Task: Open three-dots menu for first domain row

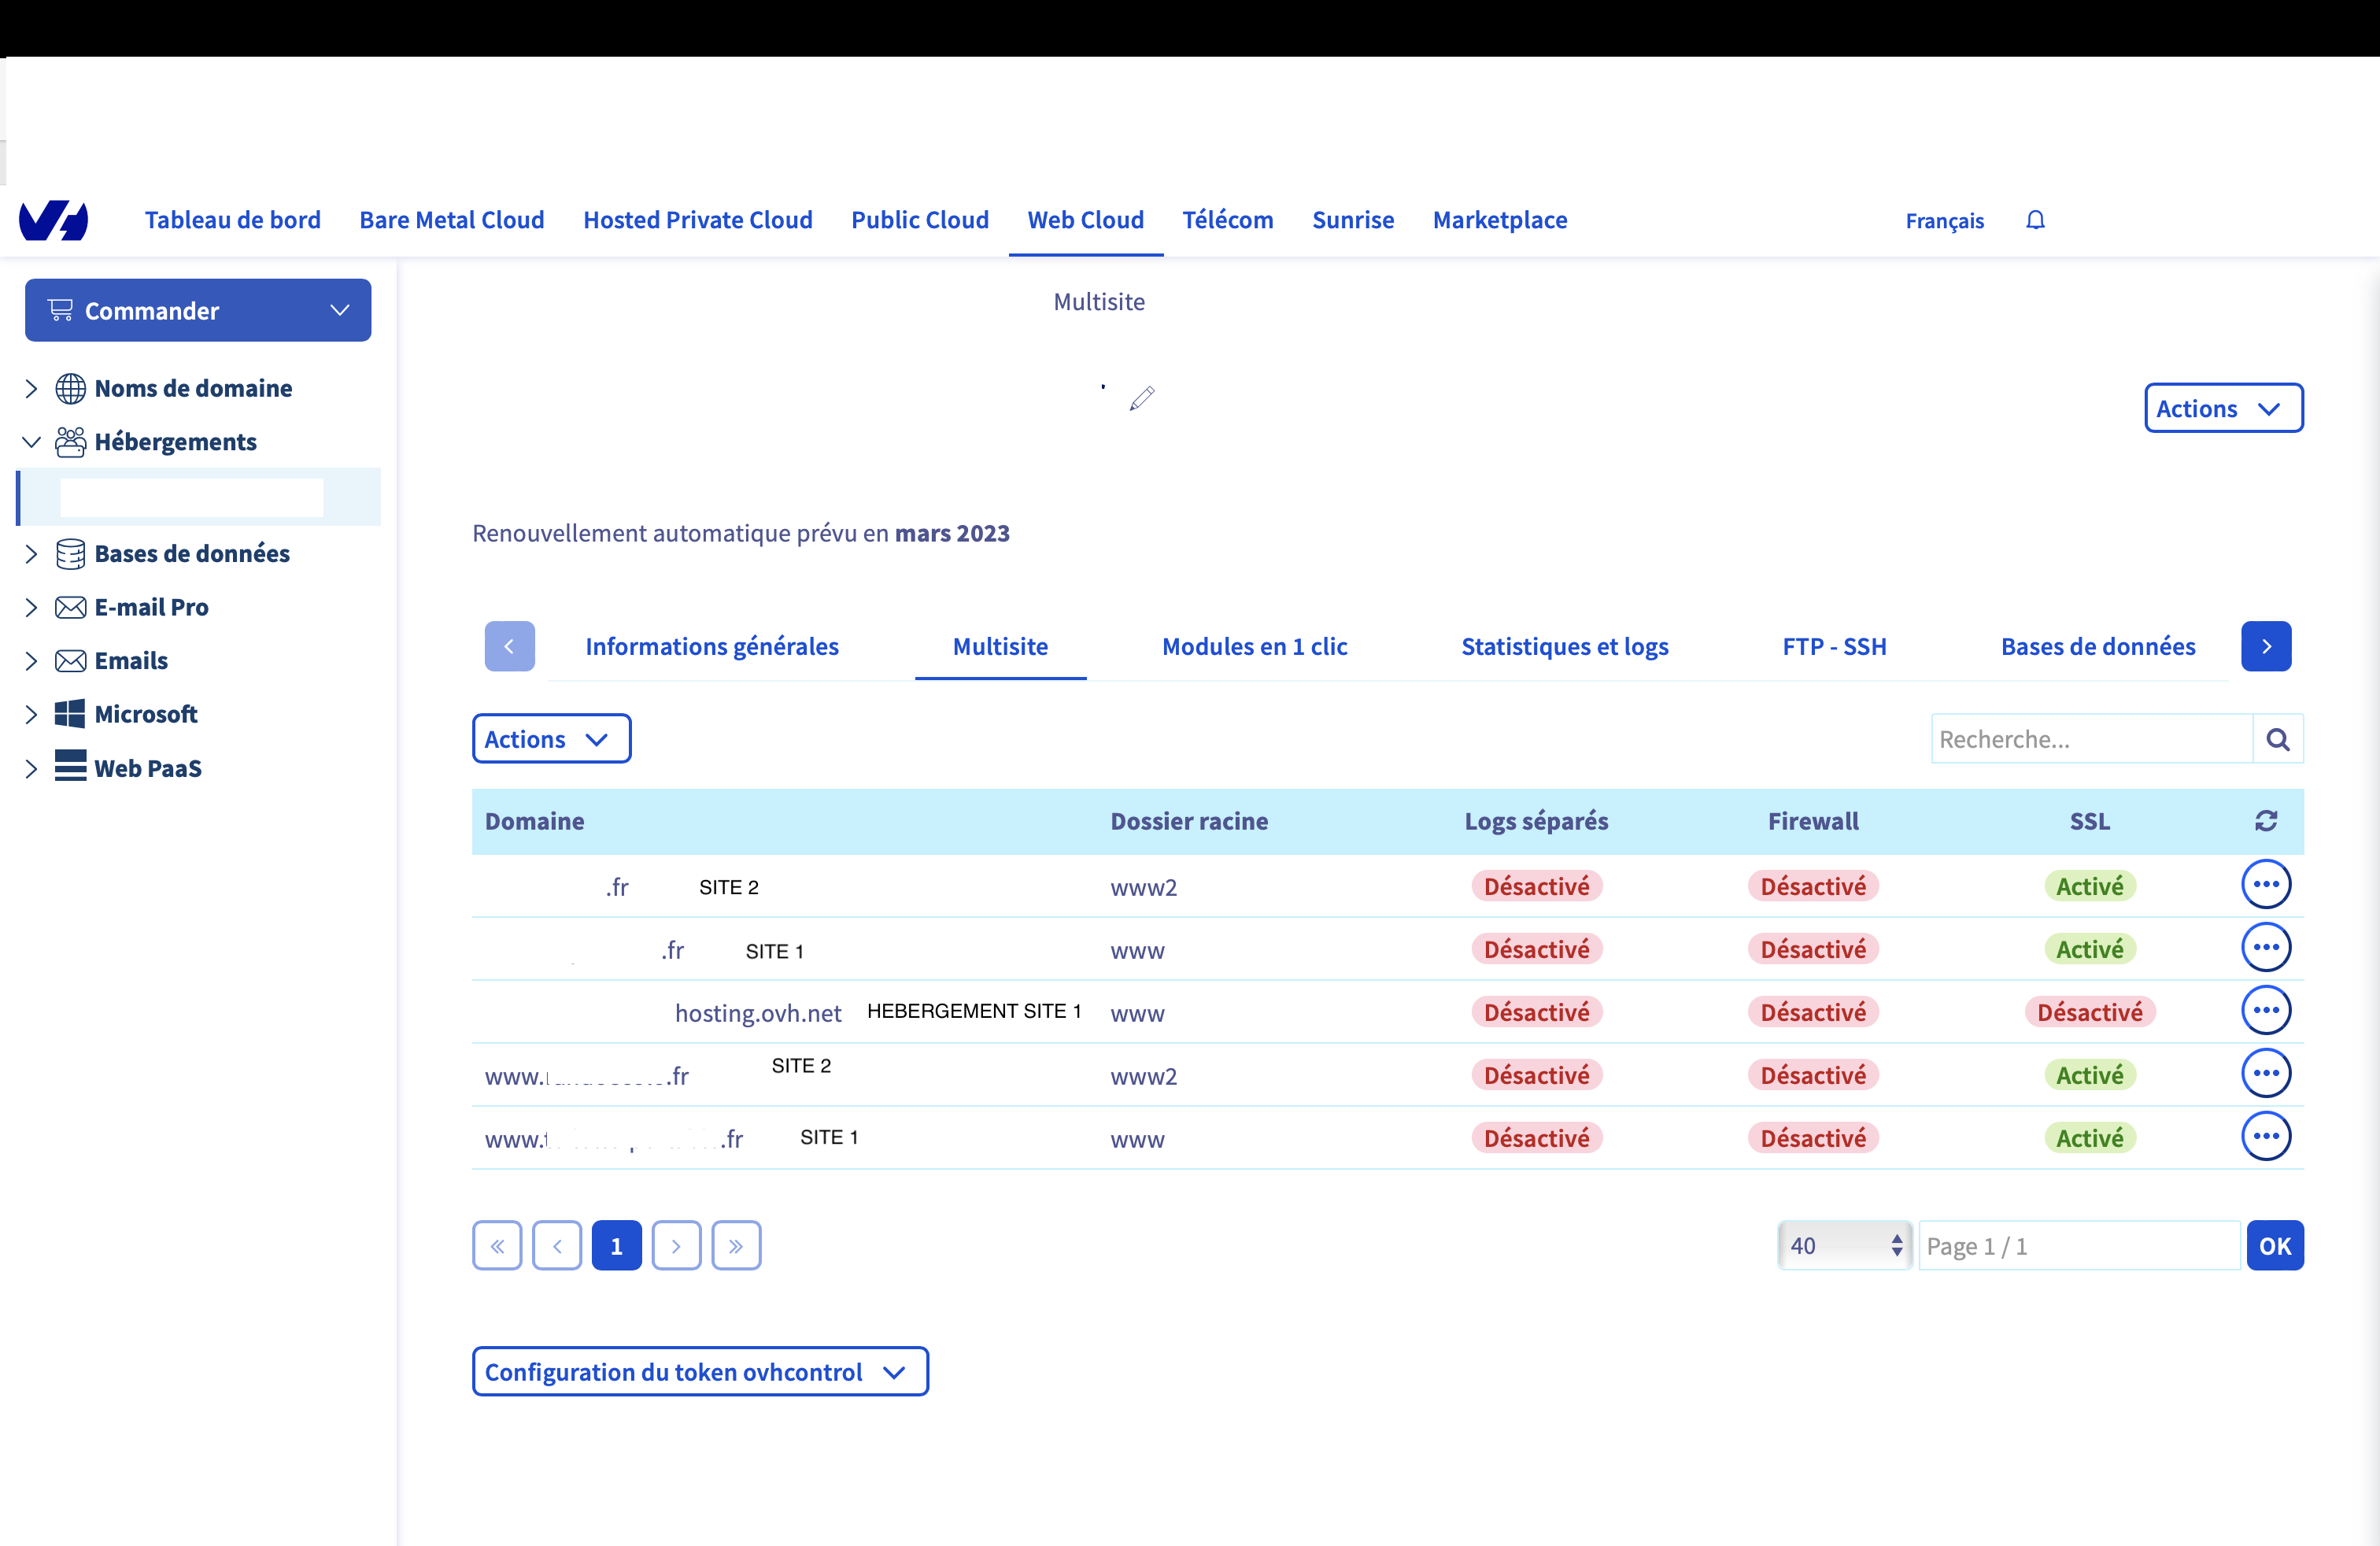Action: click(2266, 885)
